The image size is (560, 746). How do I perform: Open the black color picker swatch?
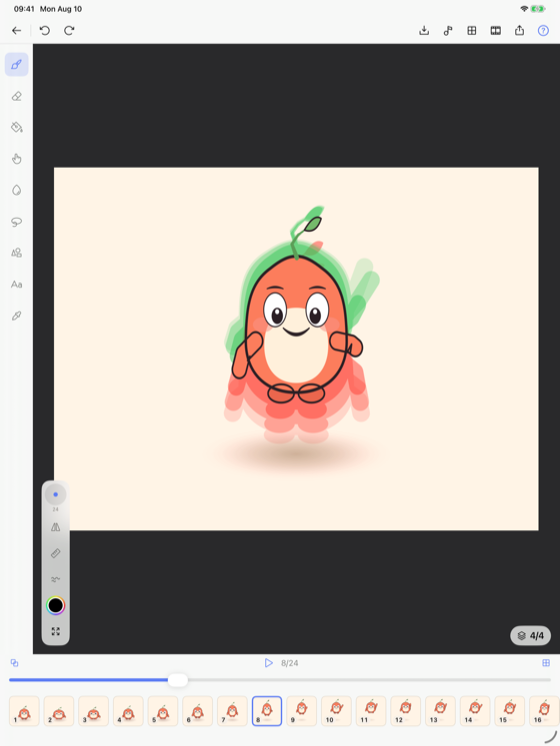[x=56, y=605]
